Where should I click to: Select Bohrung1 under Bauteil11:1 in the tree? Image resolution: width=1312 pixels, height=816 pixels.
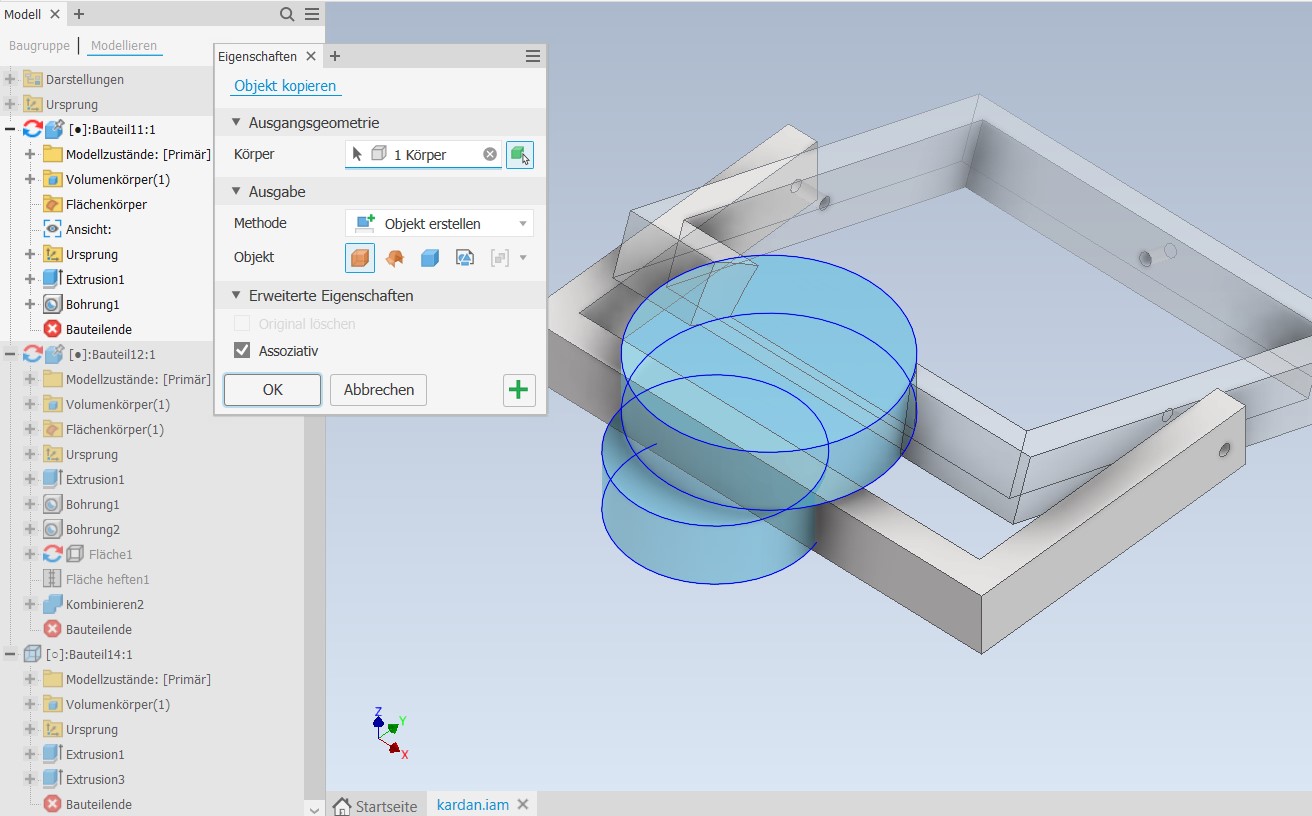92,304
